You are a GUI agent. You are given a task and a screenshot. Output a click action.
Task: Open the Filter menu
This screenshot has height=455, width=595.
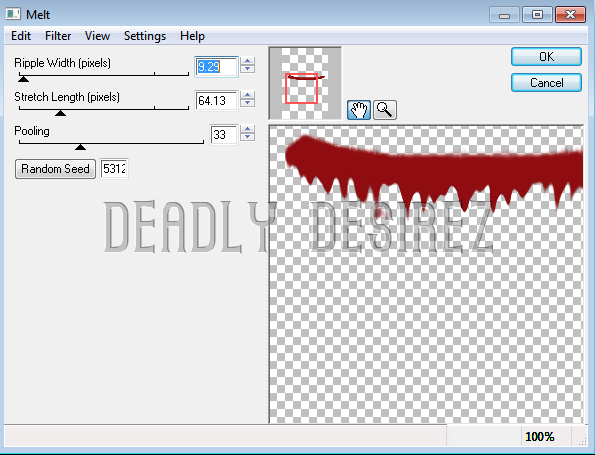[58, 36]
